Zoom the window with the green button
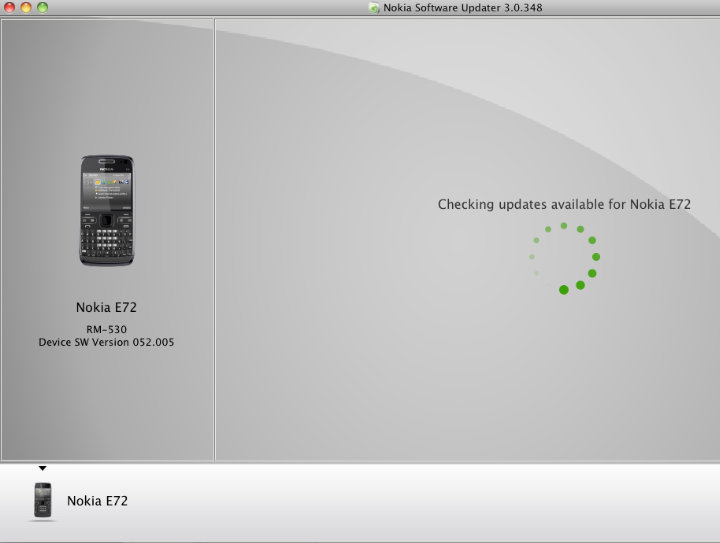 (42, 7)
